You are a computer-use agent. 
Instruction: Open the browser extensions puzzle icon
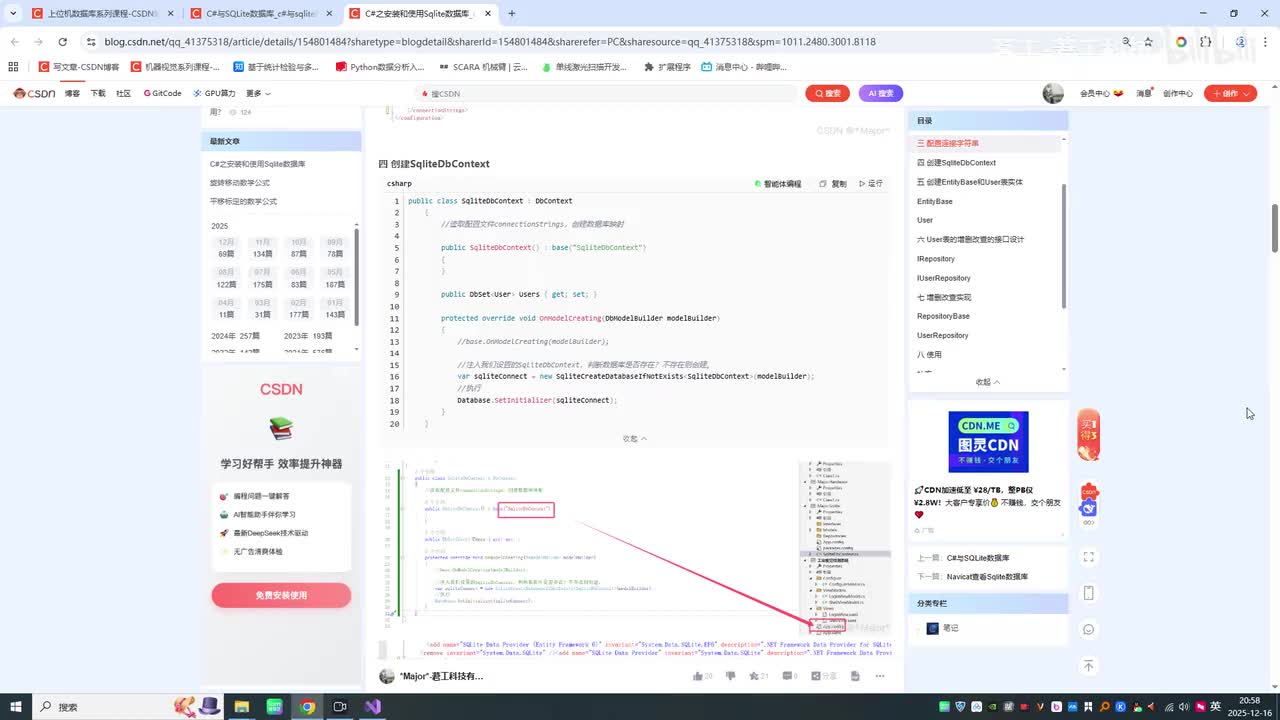(x=1205, y=42)
